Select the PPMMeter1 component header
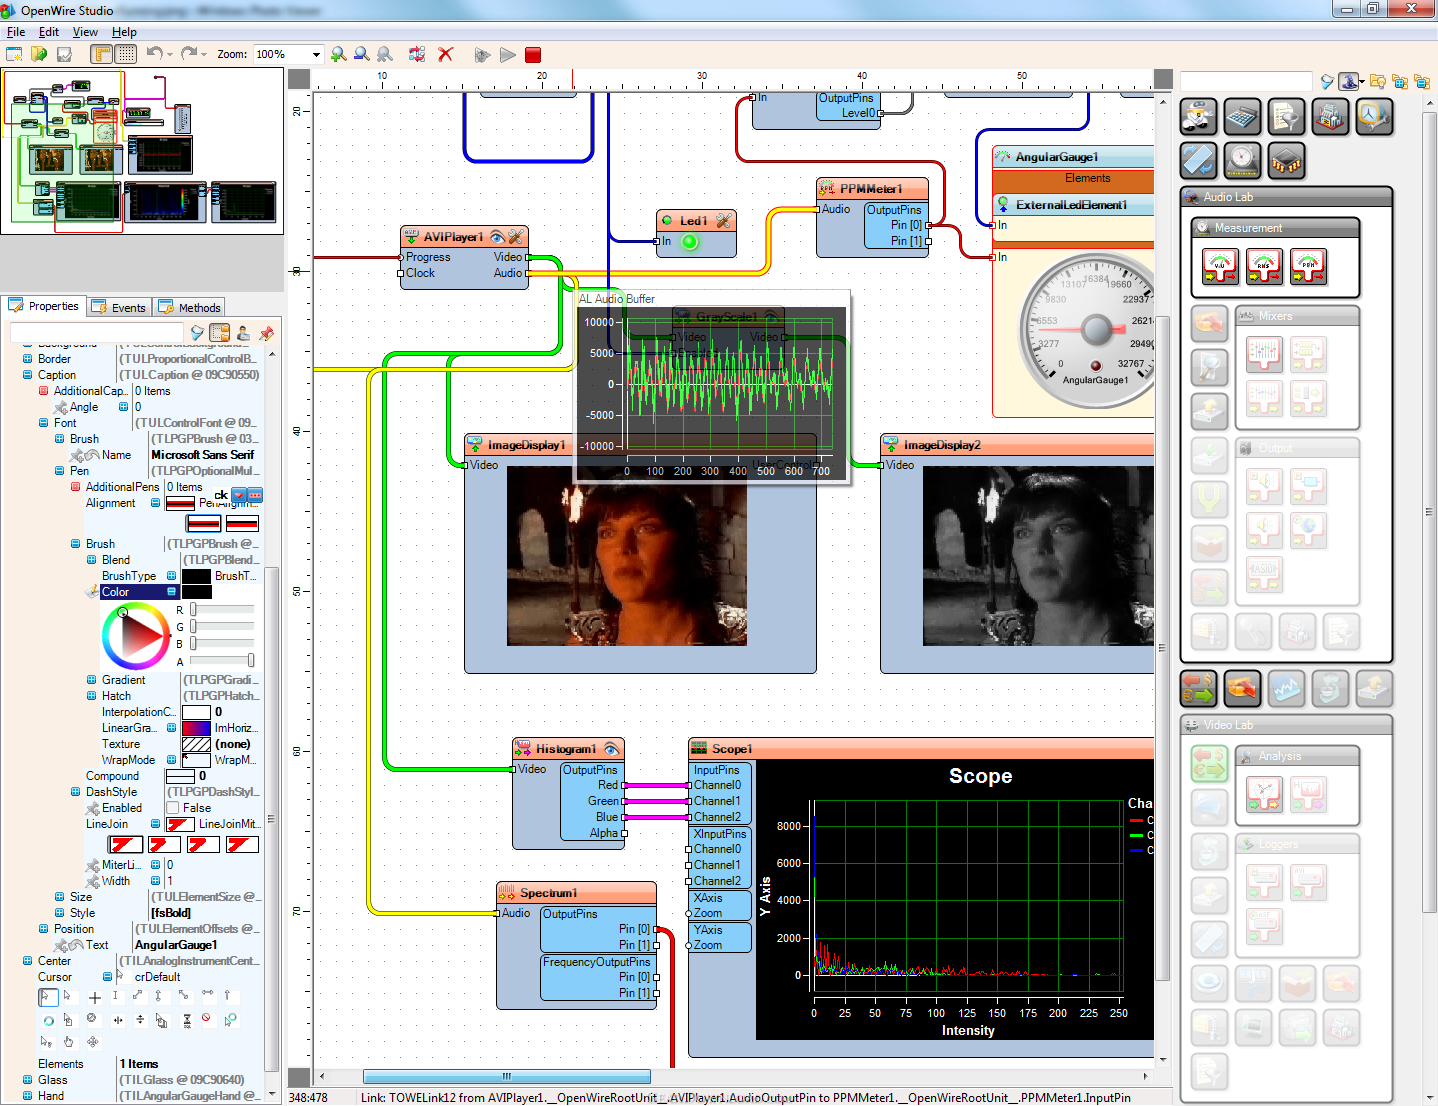Image resolution: width=1438 pixels, height=1106 pixels. click(872, 188)
